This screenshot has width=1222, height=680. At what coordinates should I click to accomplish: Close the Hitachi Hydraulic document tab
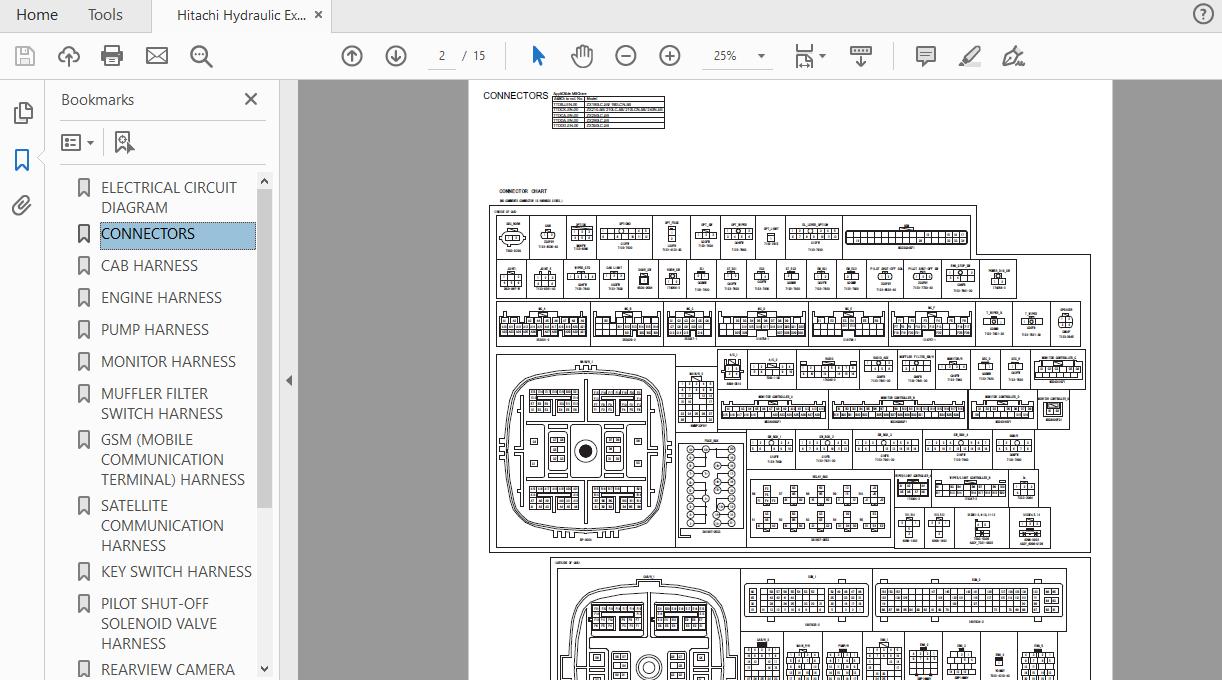pos(319,15)
